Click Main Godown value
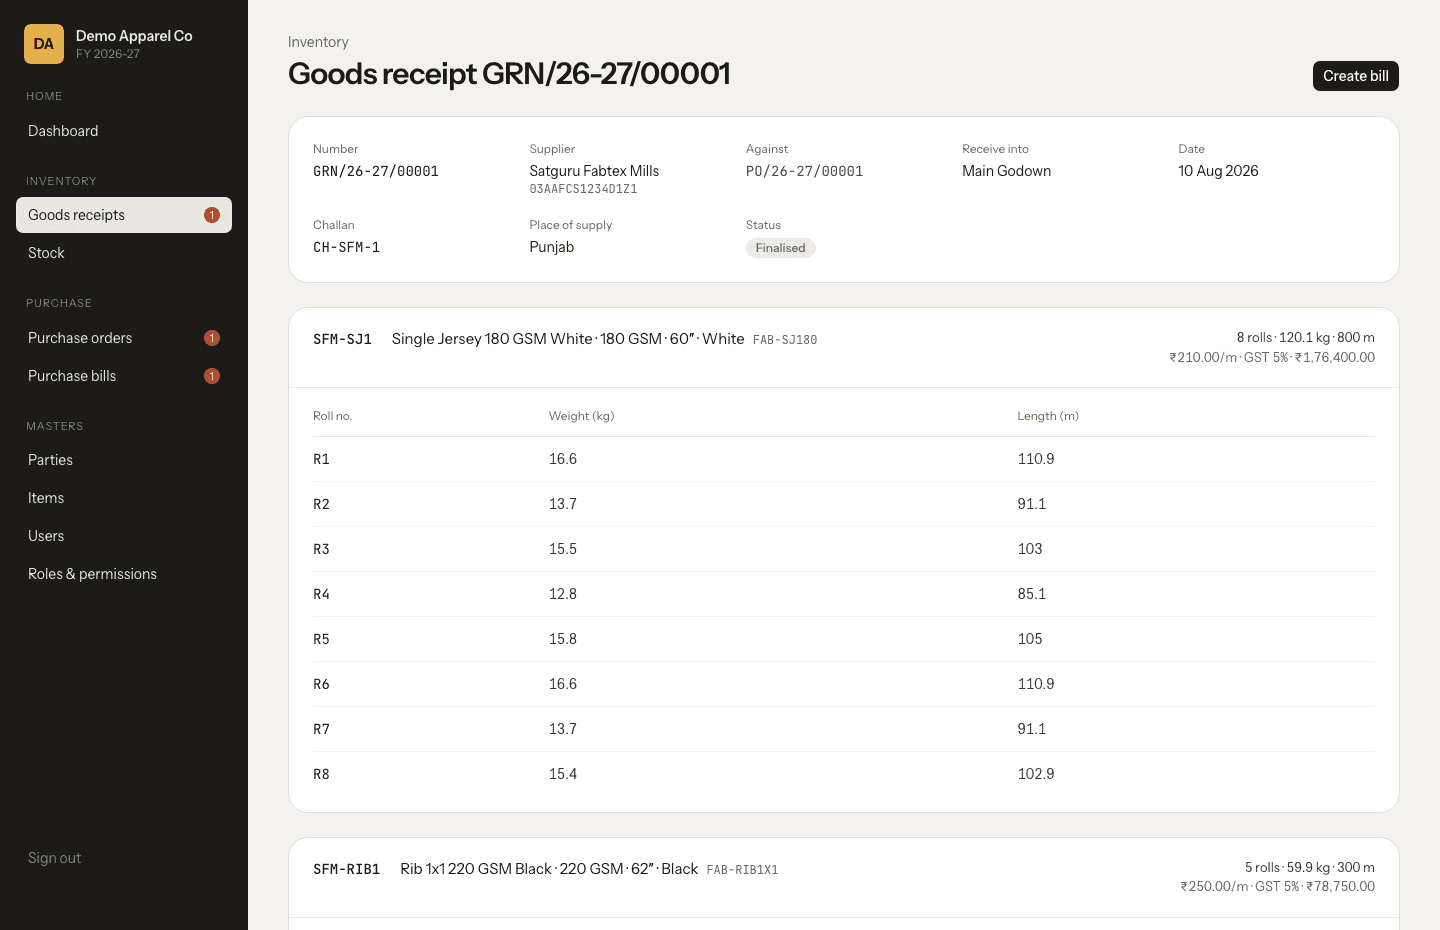Image resolution: width=1440 pixels, height=930 pixels. click(x=1006, y=171)
